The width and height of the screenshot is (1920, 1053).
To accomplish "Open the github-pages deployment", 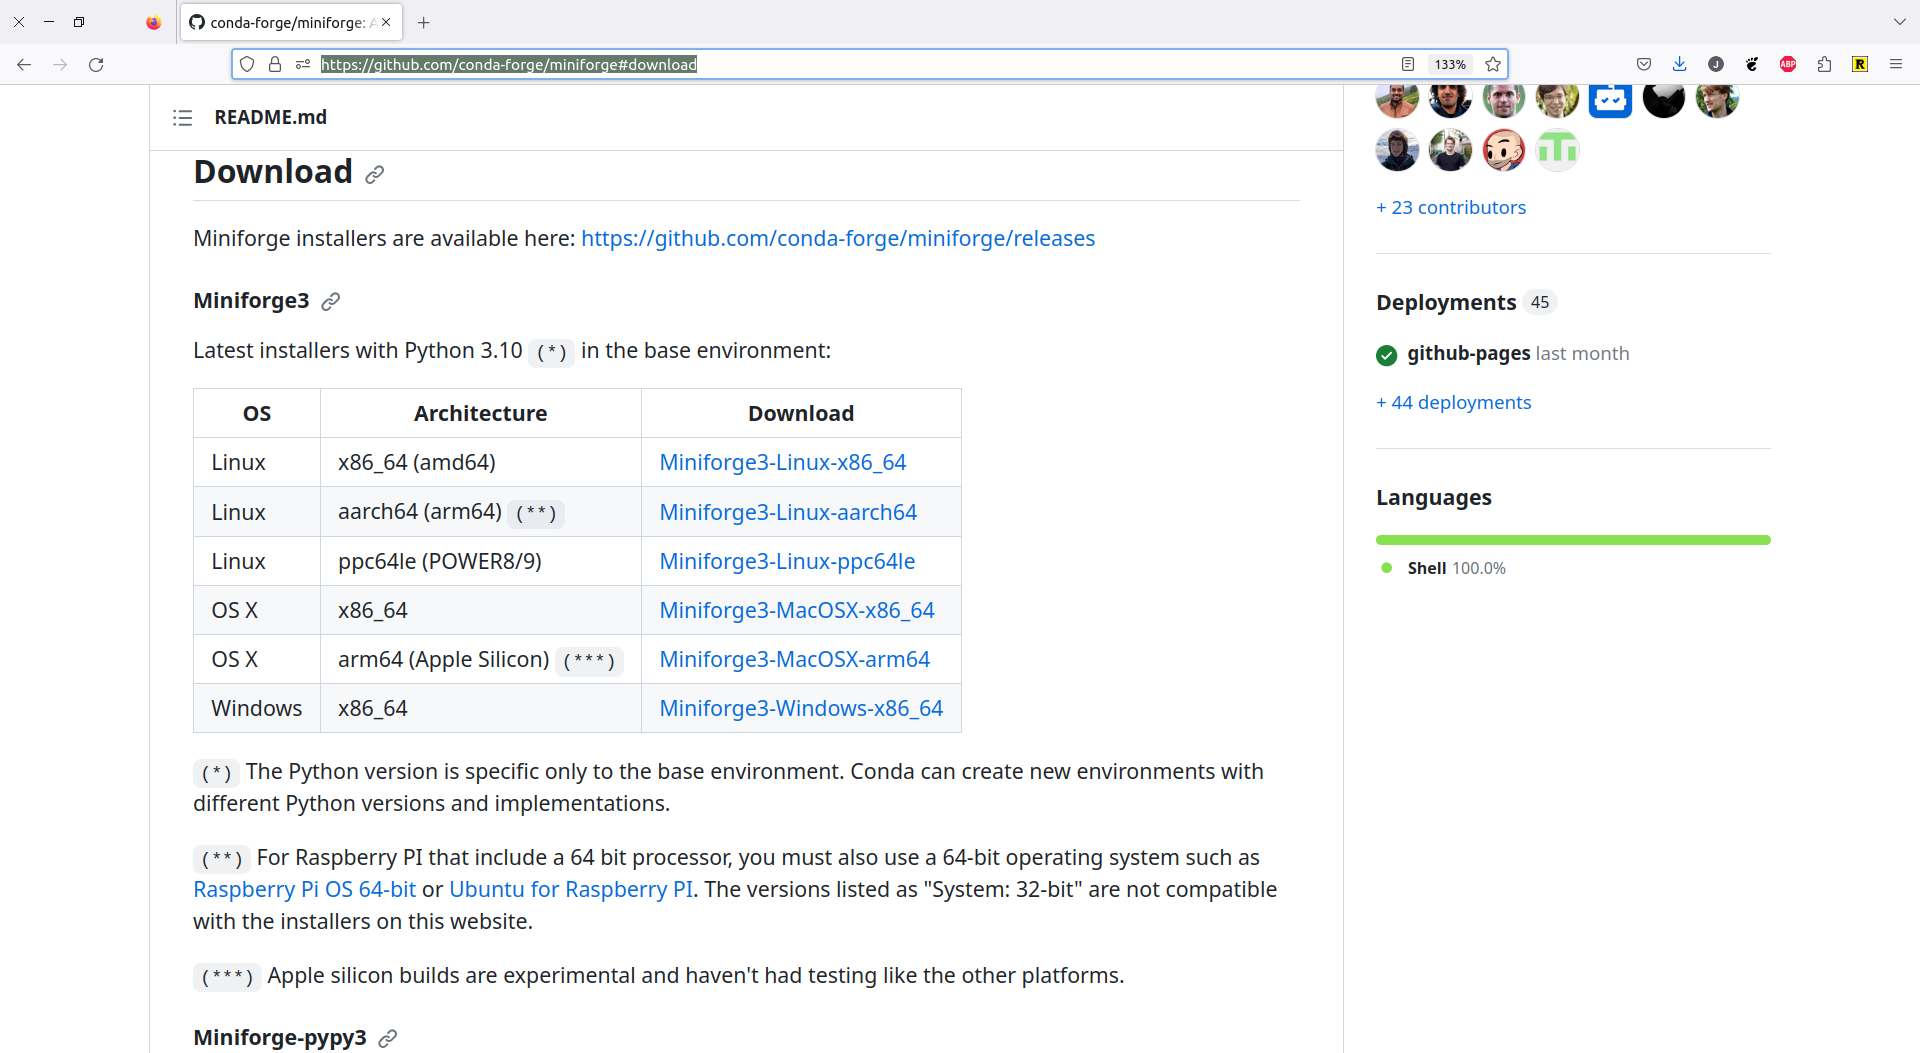I will pyautogui.click(x=1468, y=354).
